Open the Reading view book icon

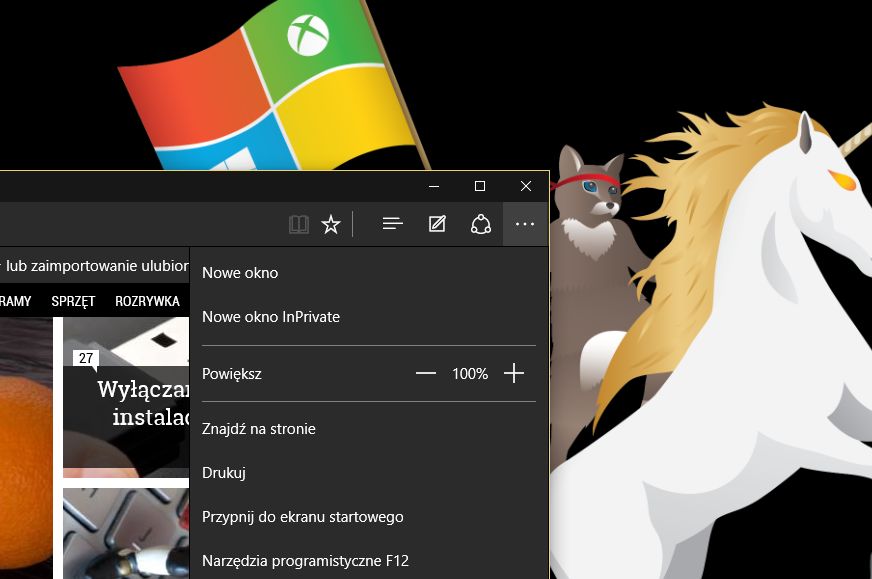tap(299, 225)
